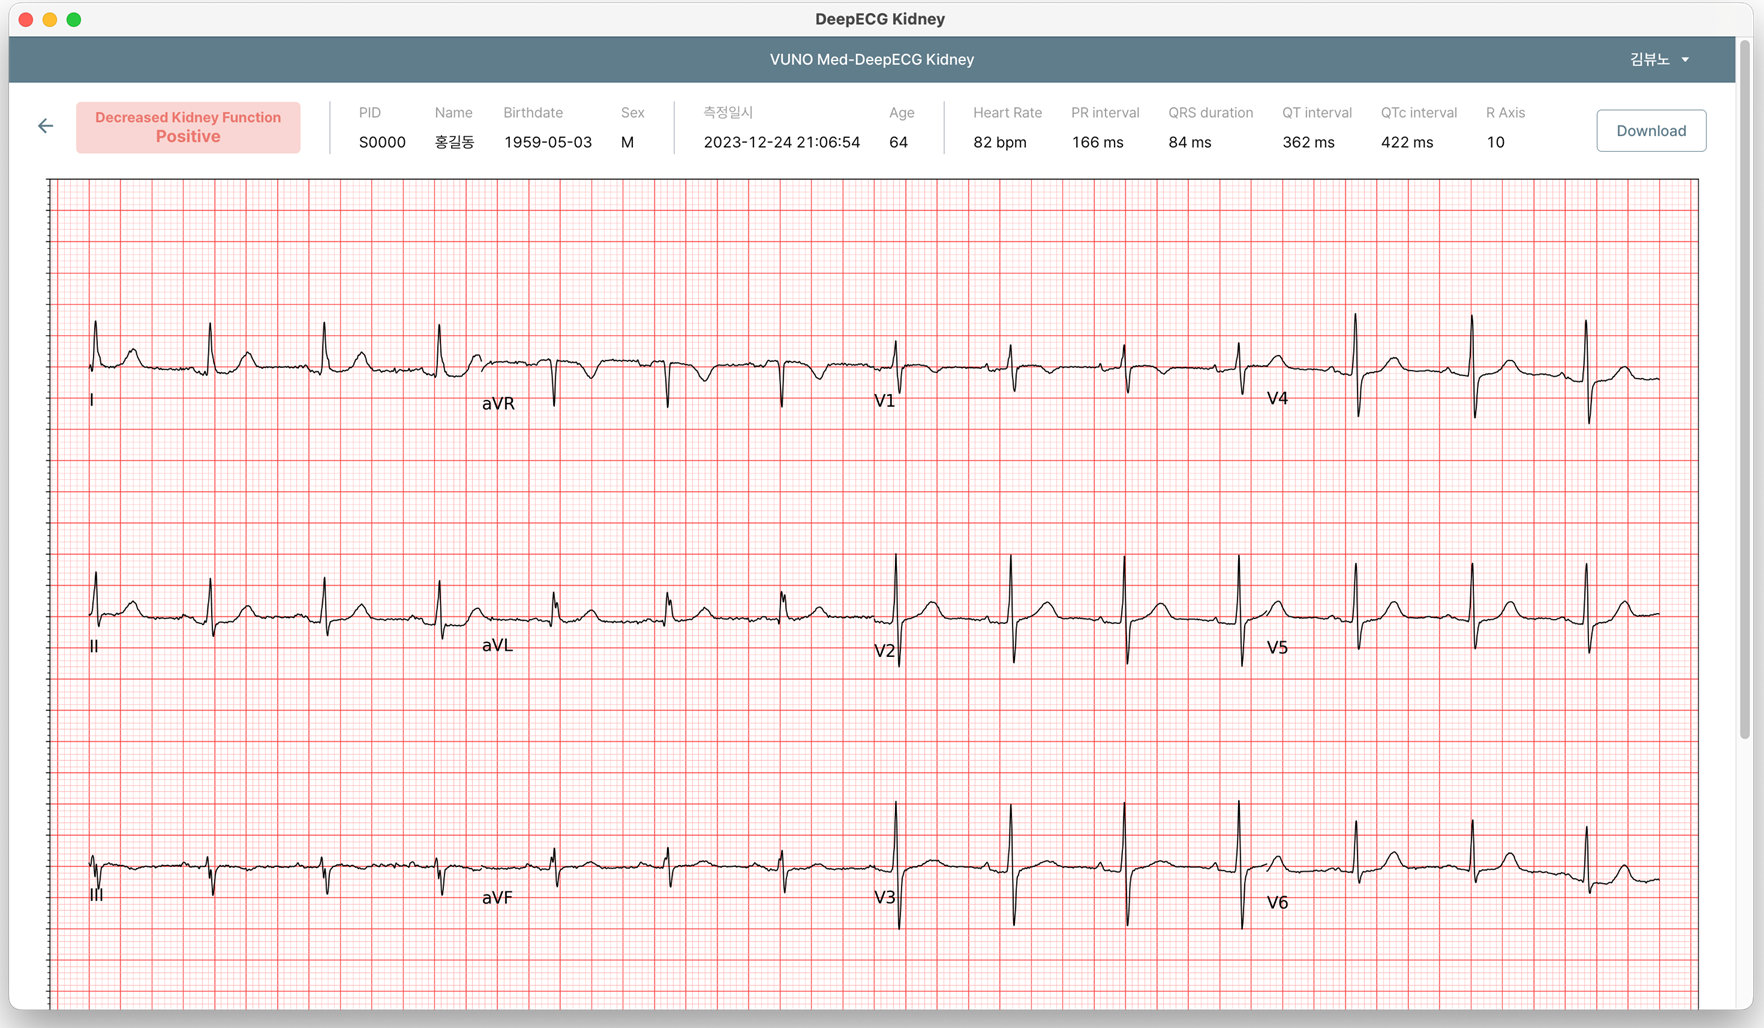
Task: Close the window with the red button
Action: coord(26,19)
